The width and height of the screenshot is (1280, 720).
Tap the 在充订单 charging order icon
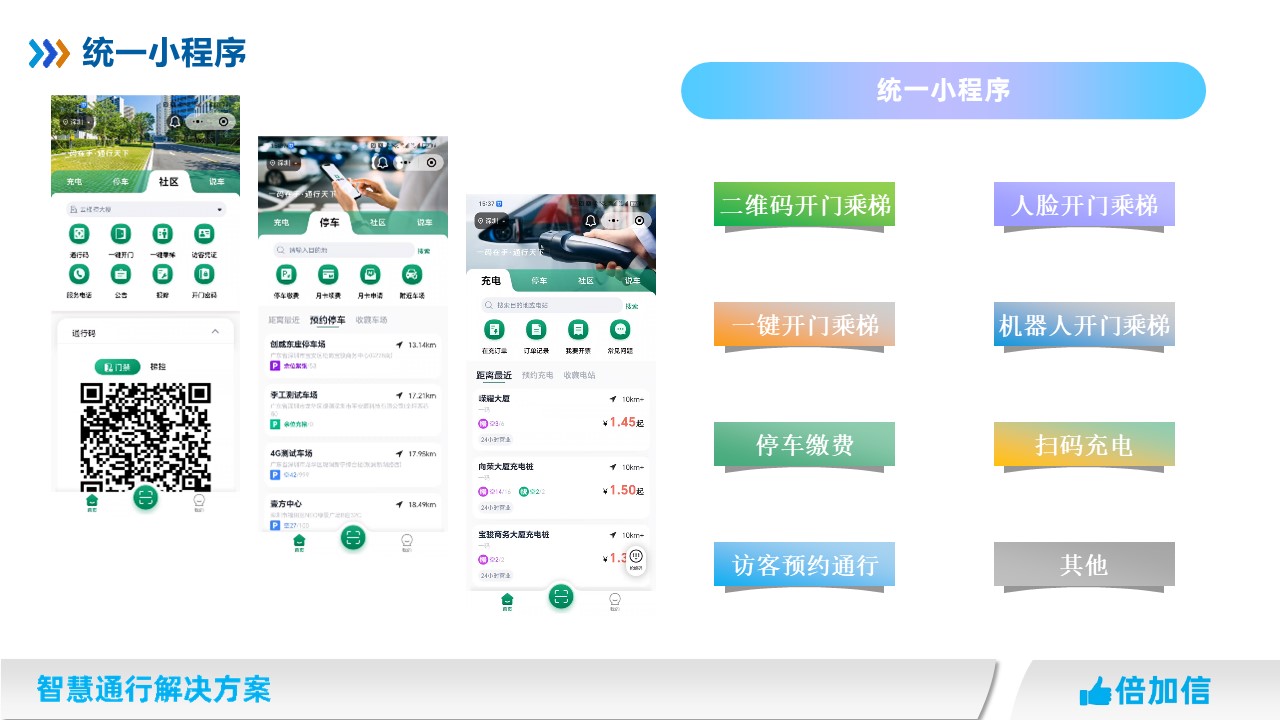pos(494,330)
